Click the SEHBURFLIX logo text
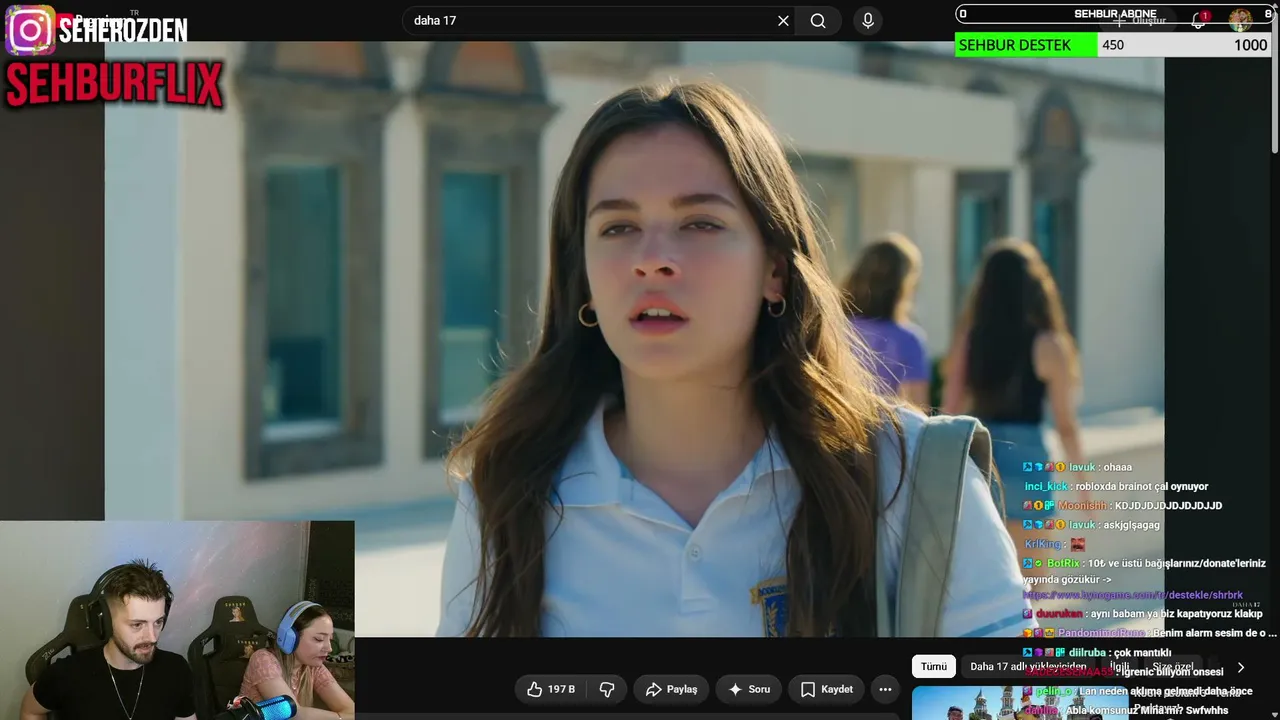1280x720 pixels. (114, 84)
